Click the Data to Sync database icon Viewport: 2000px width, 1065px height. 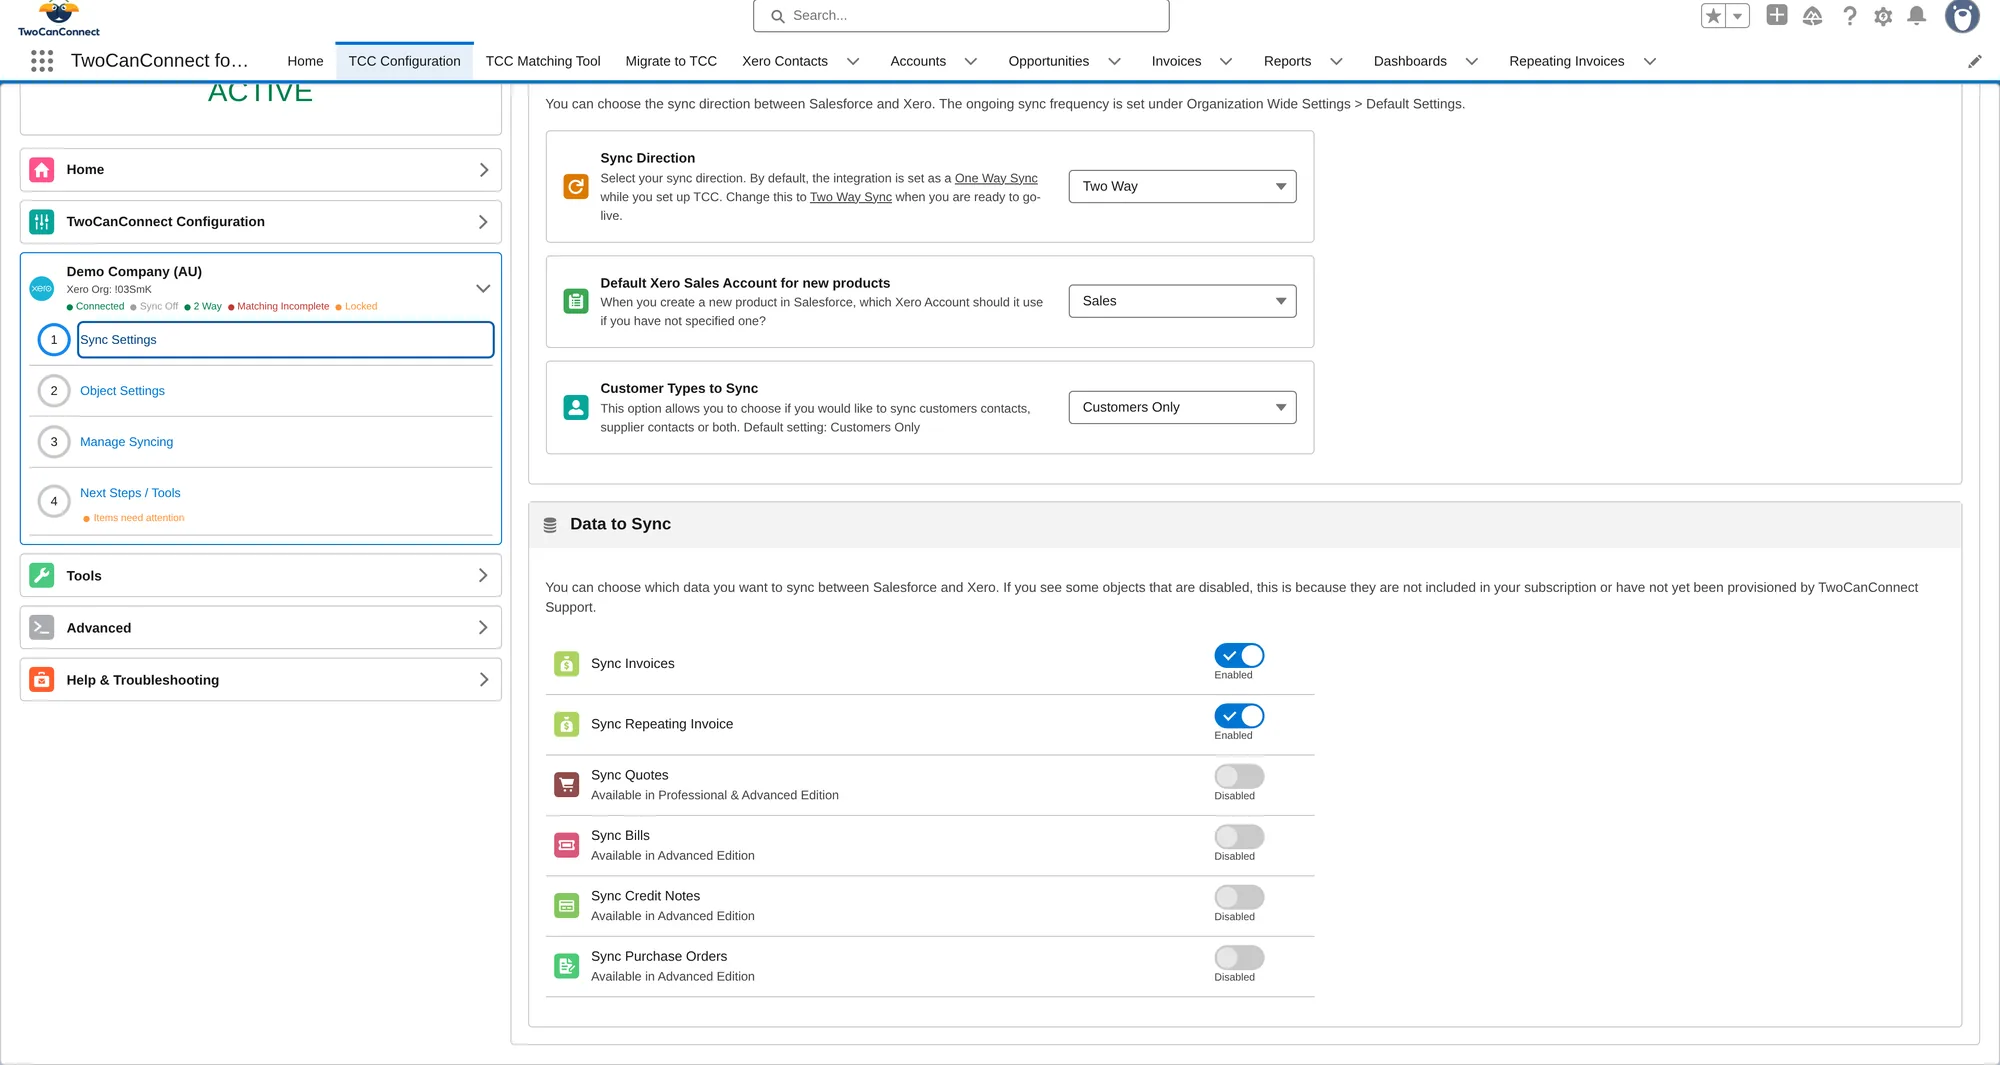[550, 525]
